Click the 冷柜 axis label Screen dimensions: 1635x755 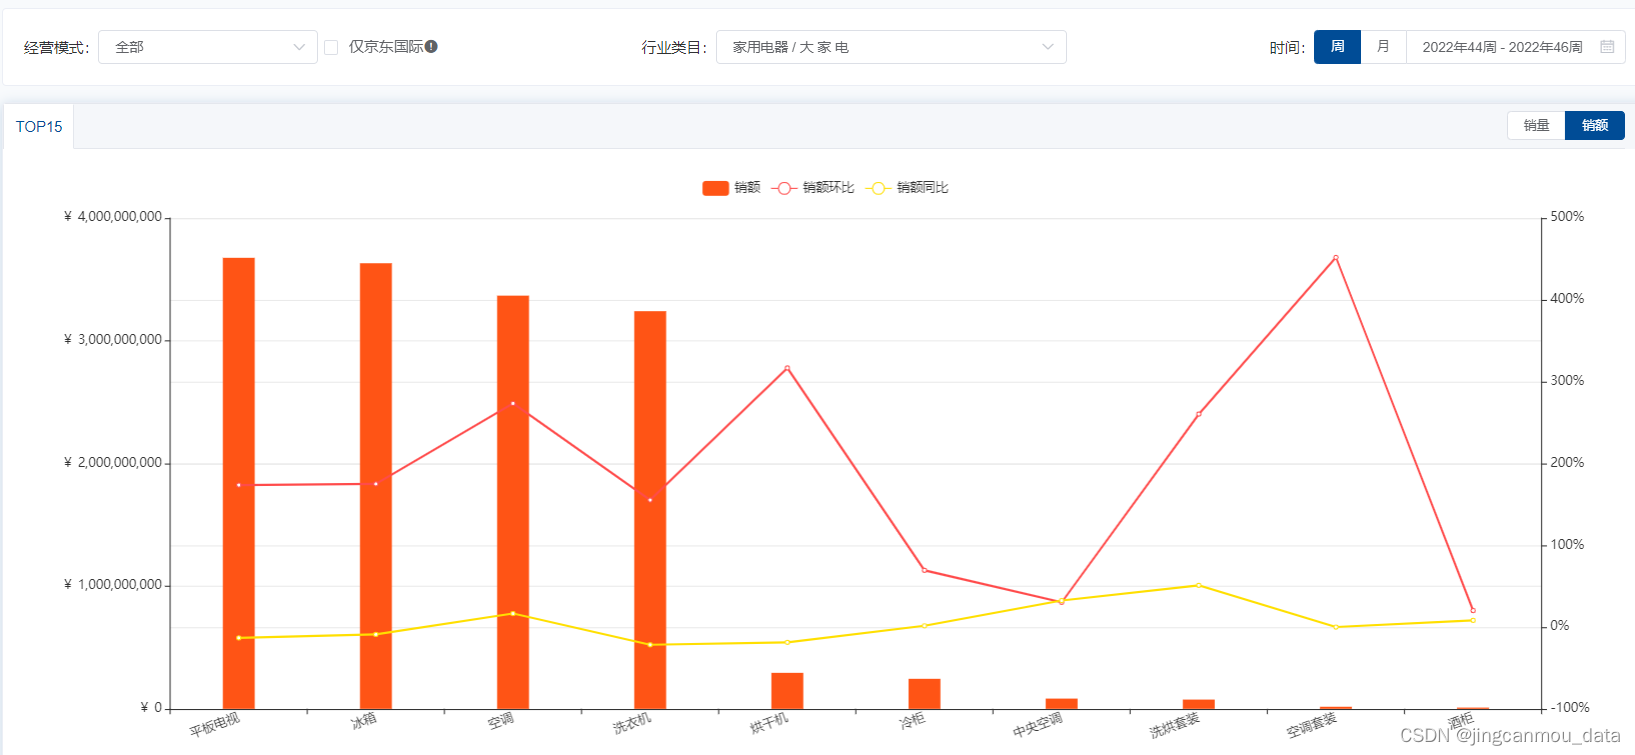tap(912, 721)
